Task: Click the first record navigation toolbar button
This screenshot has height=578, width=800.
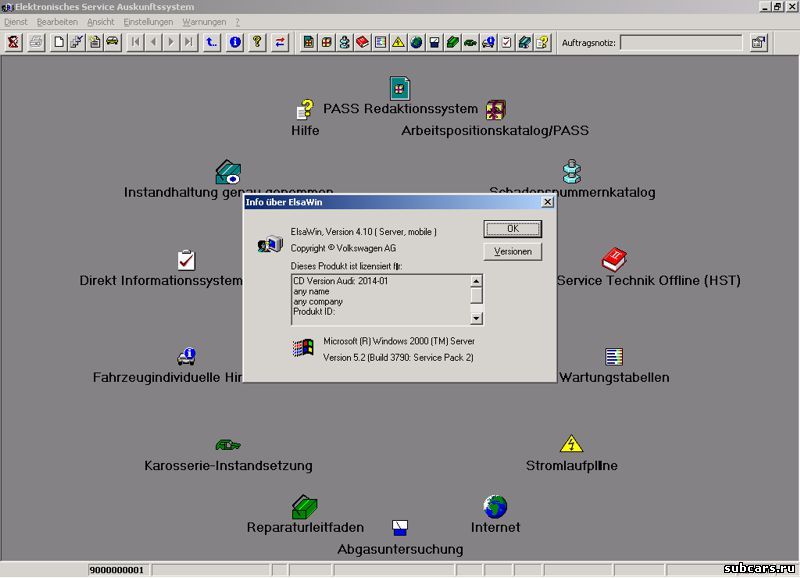Action: [x=135, y=42]
